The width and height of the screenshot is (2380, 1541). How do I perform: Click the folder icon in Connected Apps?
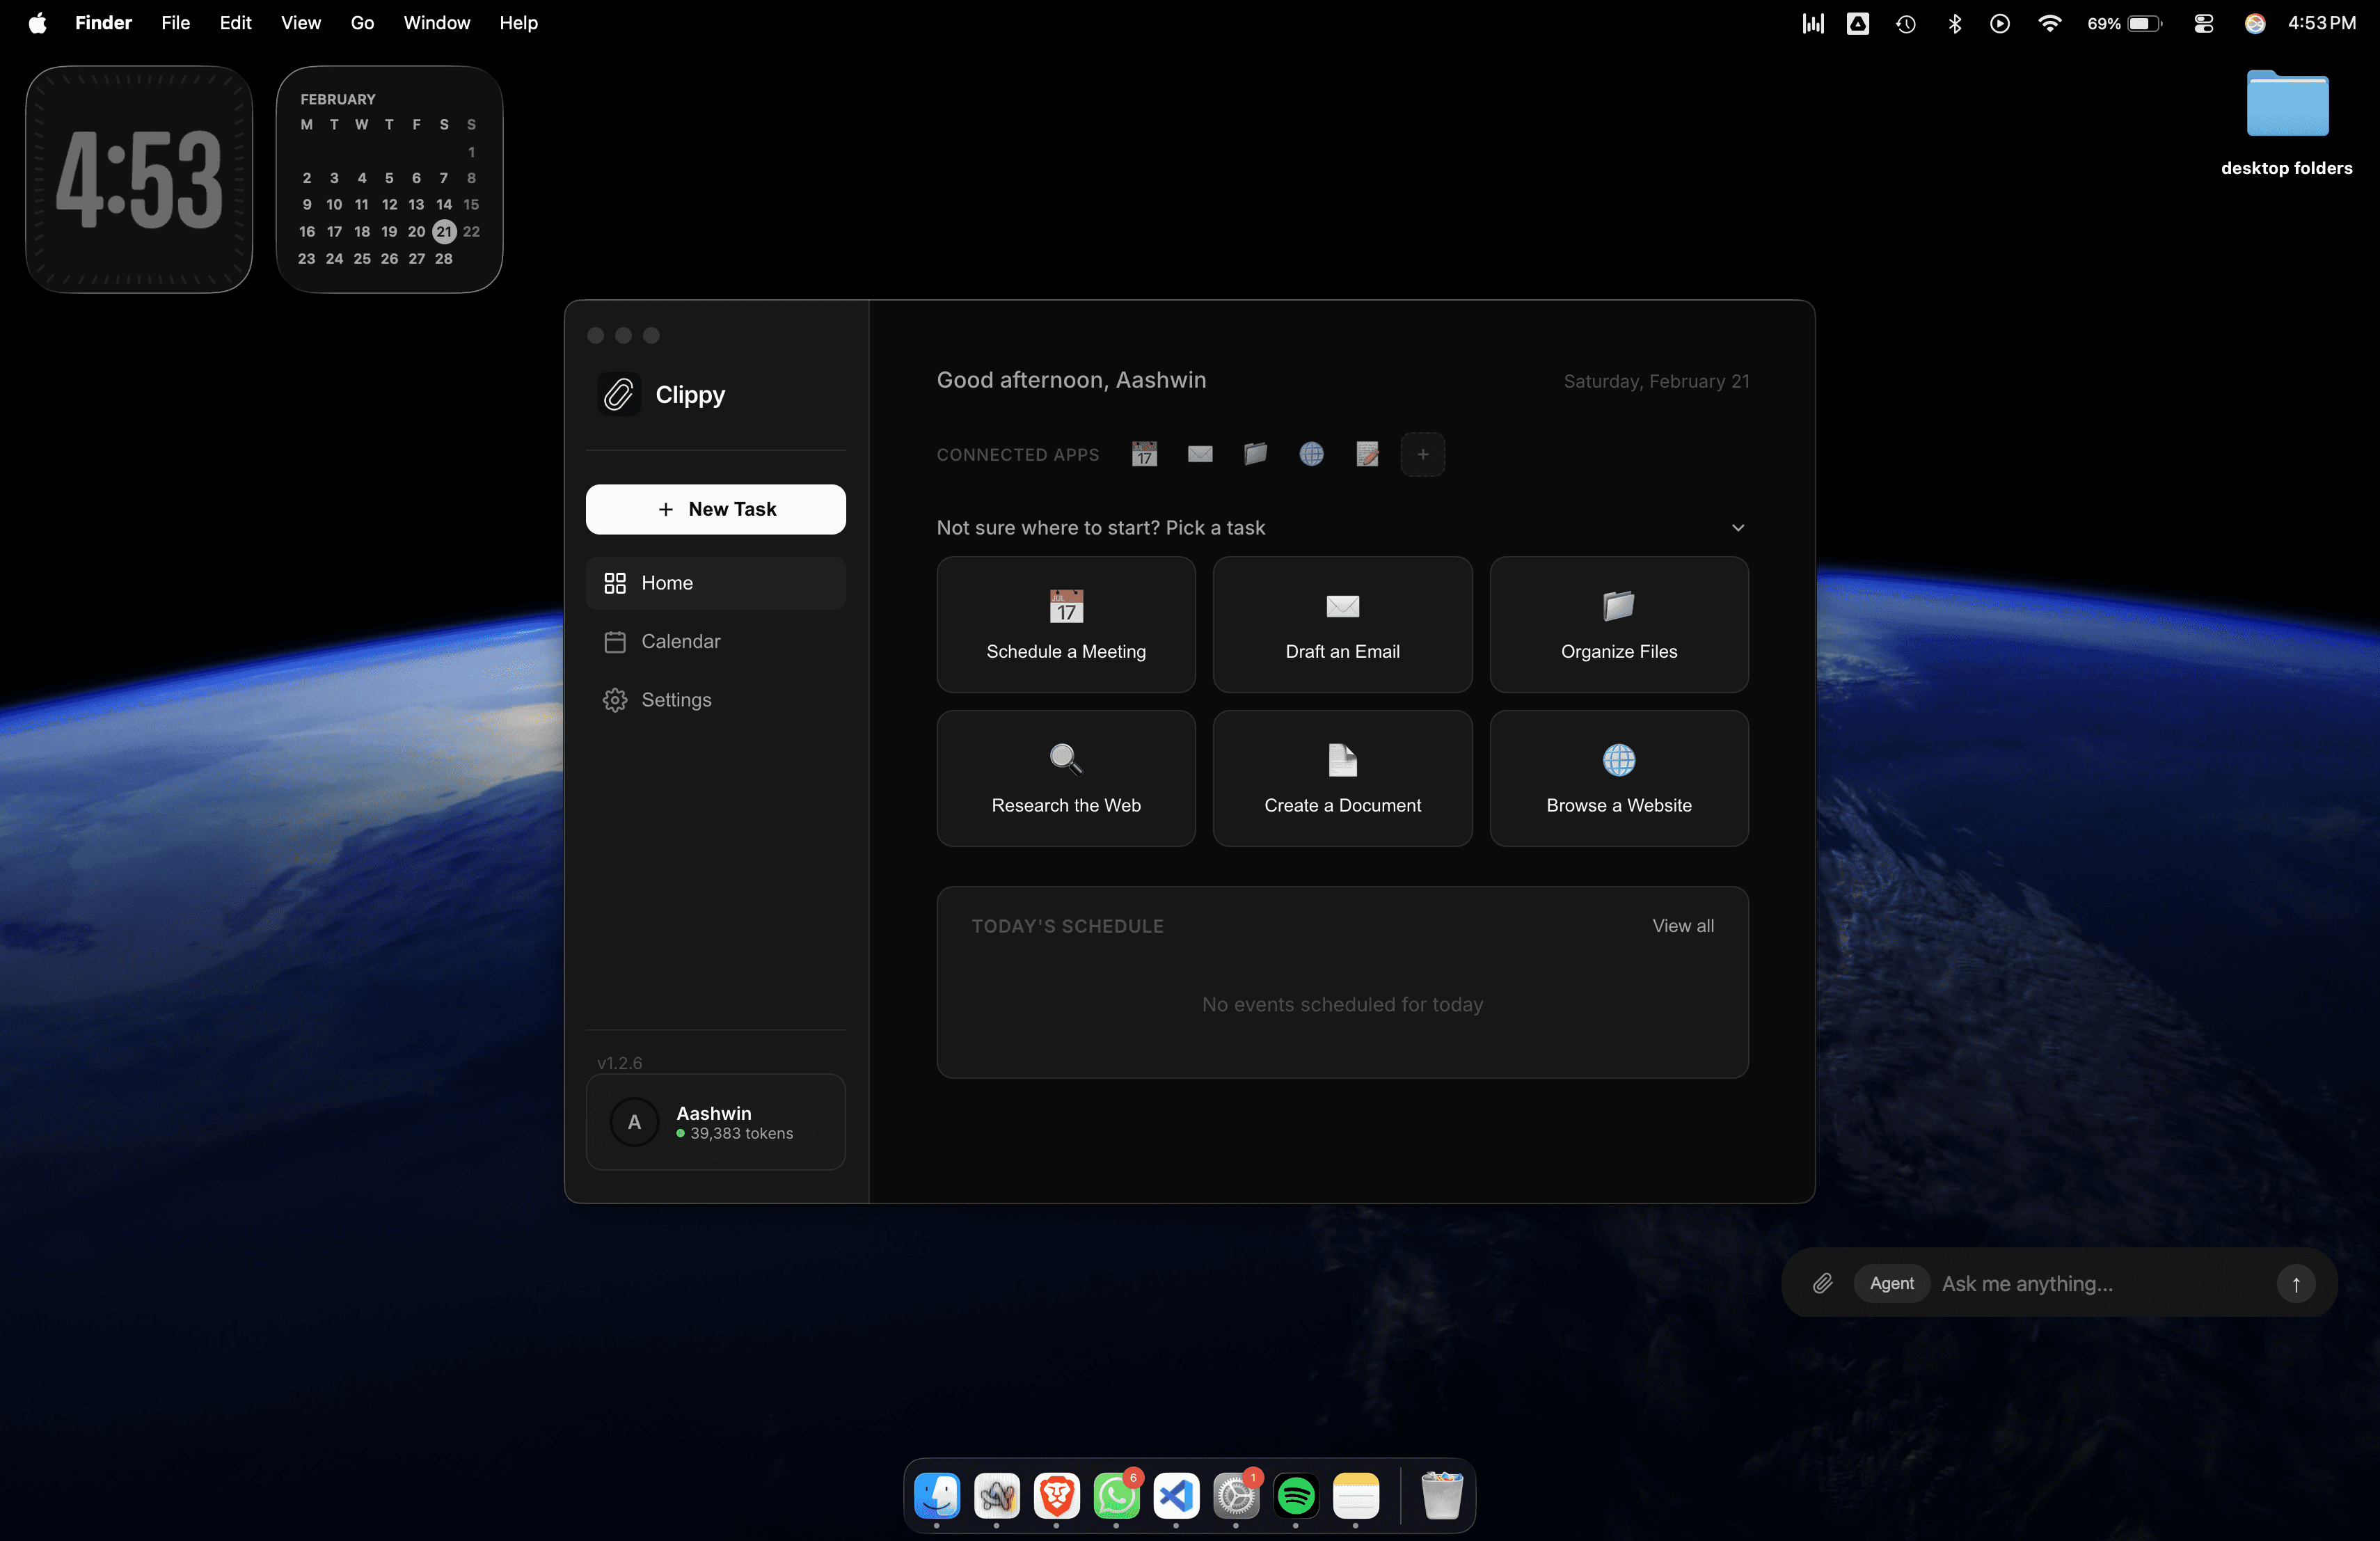pyautogui.click(x=1255, y=454)
